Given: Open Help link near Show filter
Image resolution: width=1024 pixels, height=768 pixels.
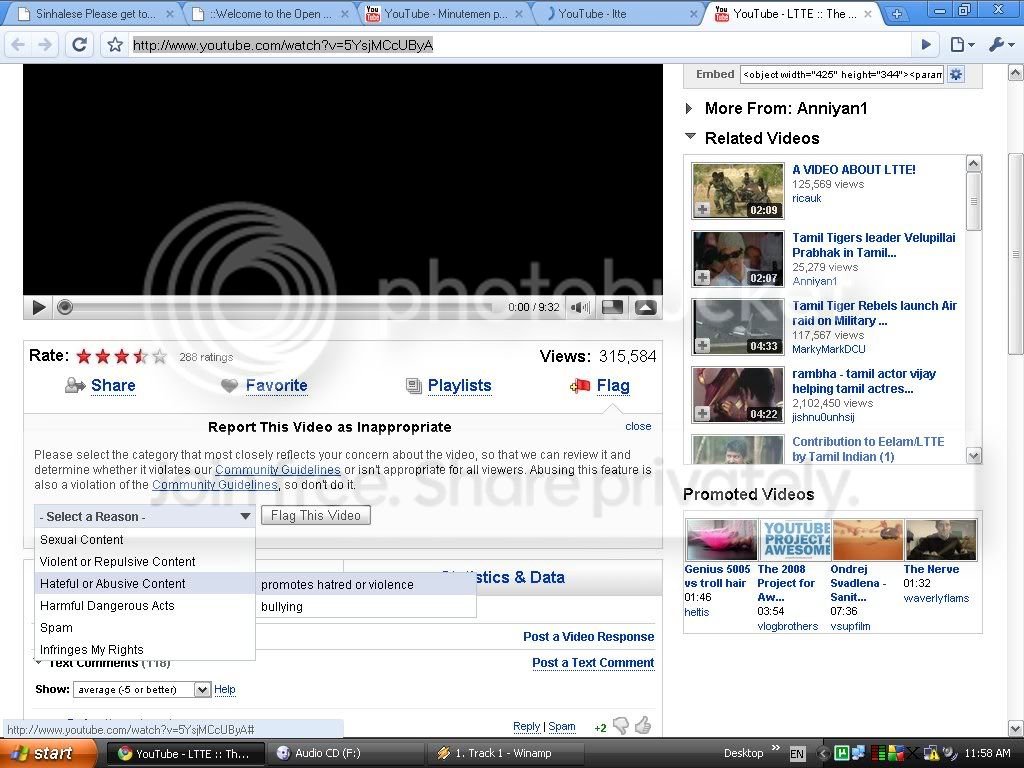Looking at the screenshot, I should click(225, 689).
